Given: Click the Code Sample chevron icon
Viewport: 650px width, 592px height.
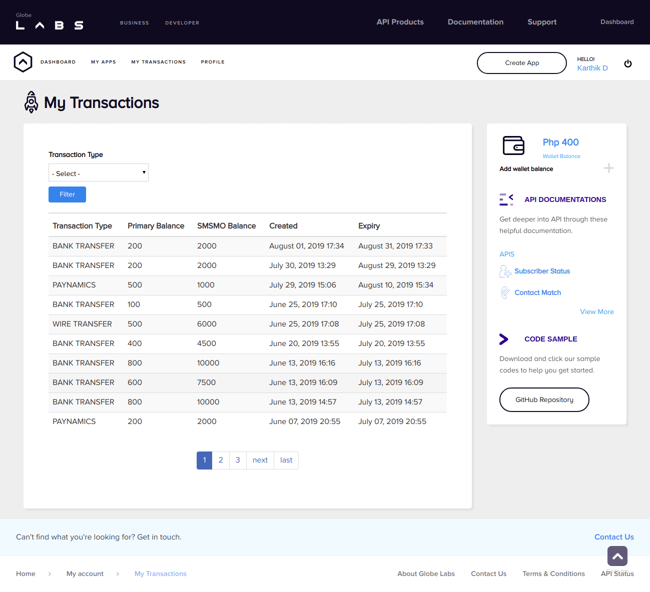Looking at the screenshot, I should (503, 339).
